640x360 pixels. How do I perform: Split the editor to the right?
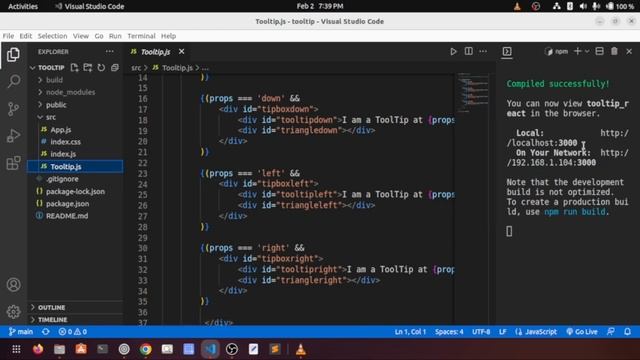click(469, 51)
